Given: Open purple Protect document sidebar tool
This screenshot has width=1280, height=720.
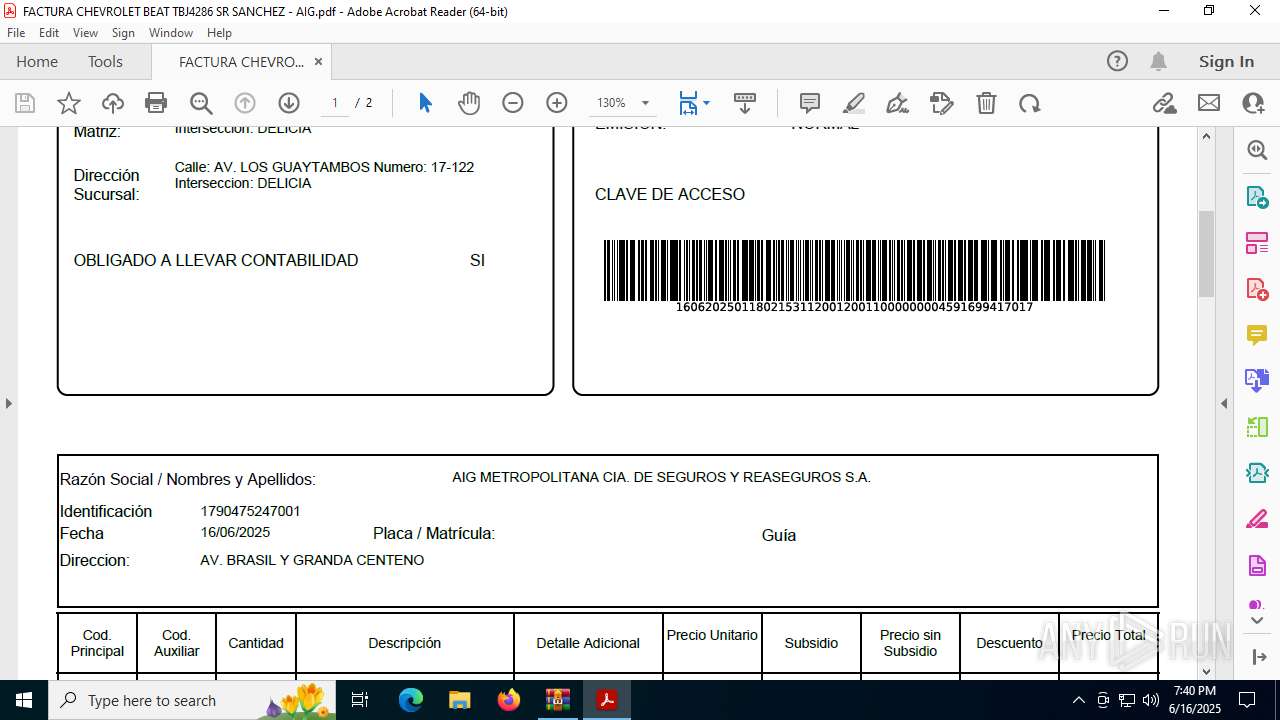Looking at the screenshot, I should pos(1257,566).
